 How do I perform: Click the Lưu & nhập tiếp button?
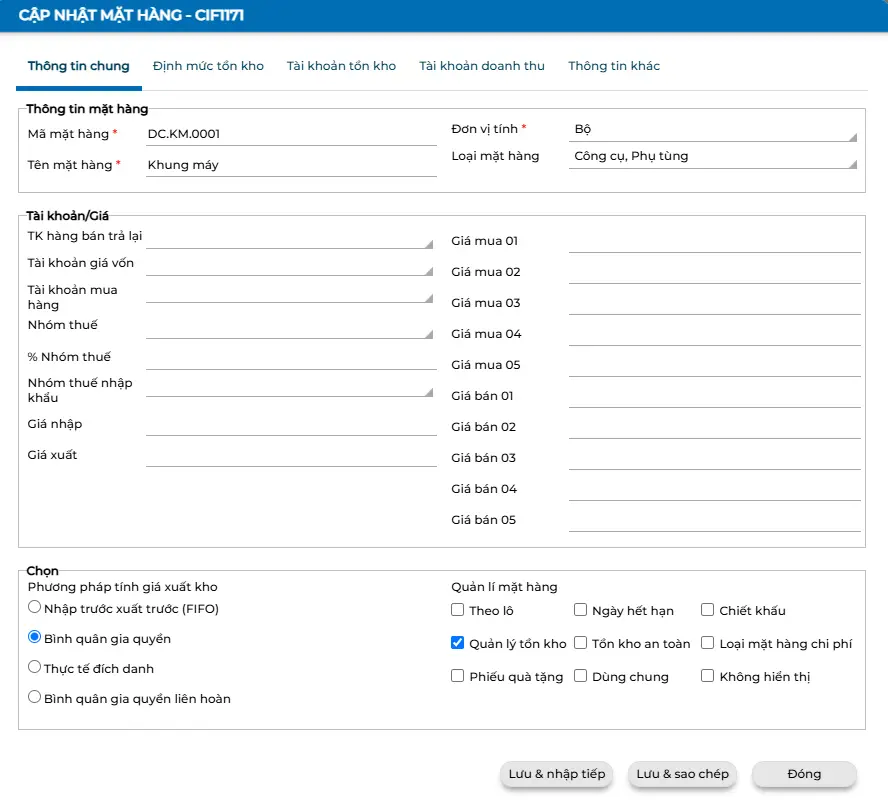point(557,774)
